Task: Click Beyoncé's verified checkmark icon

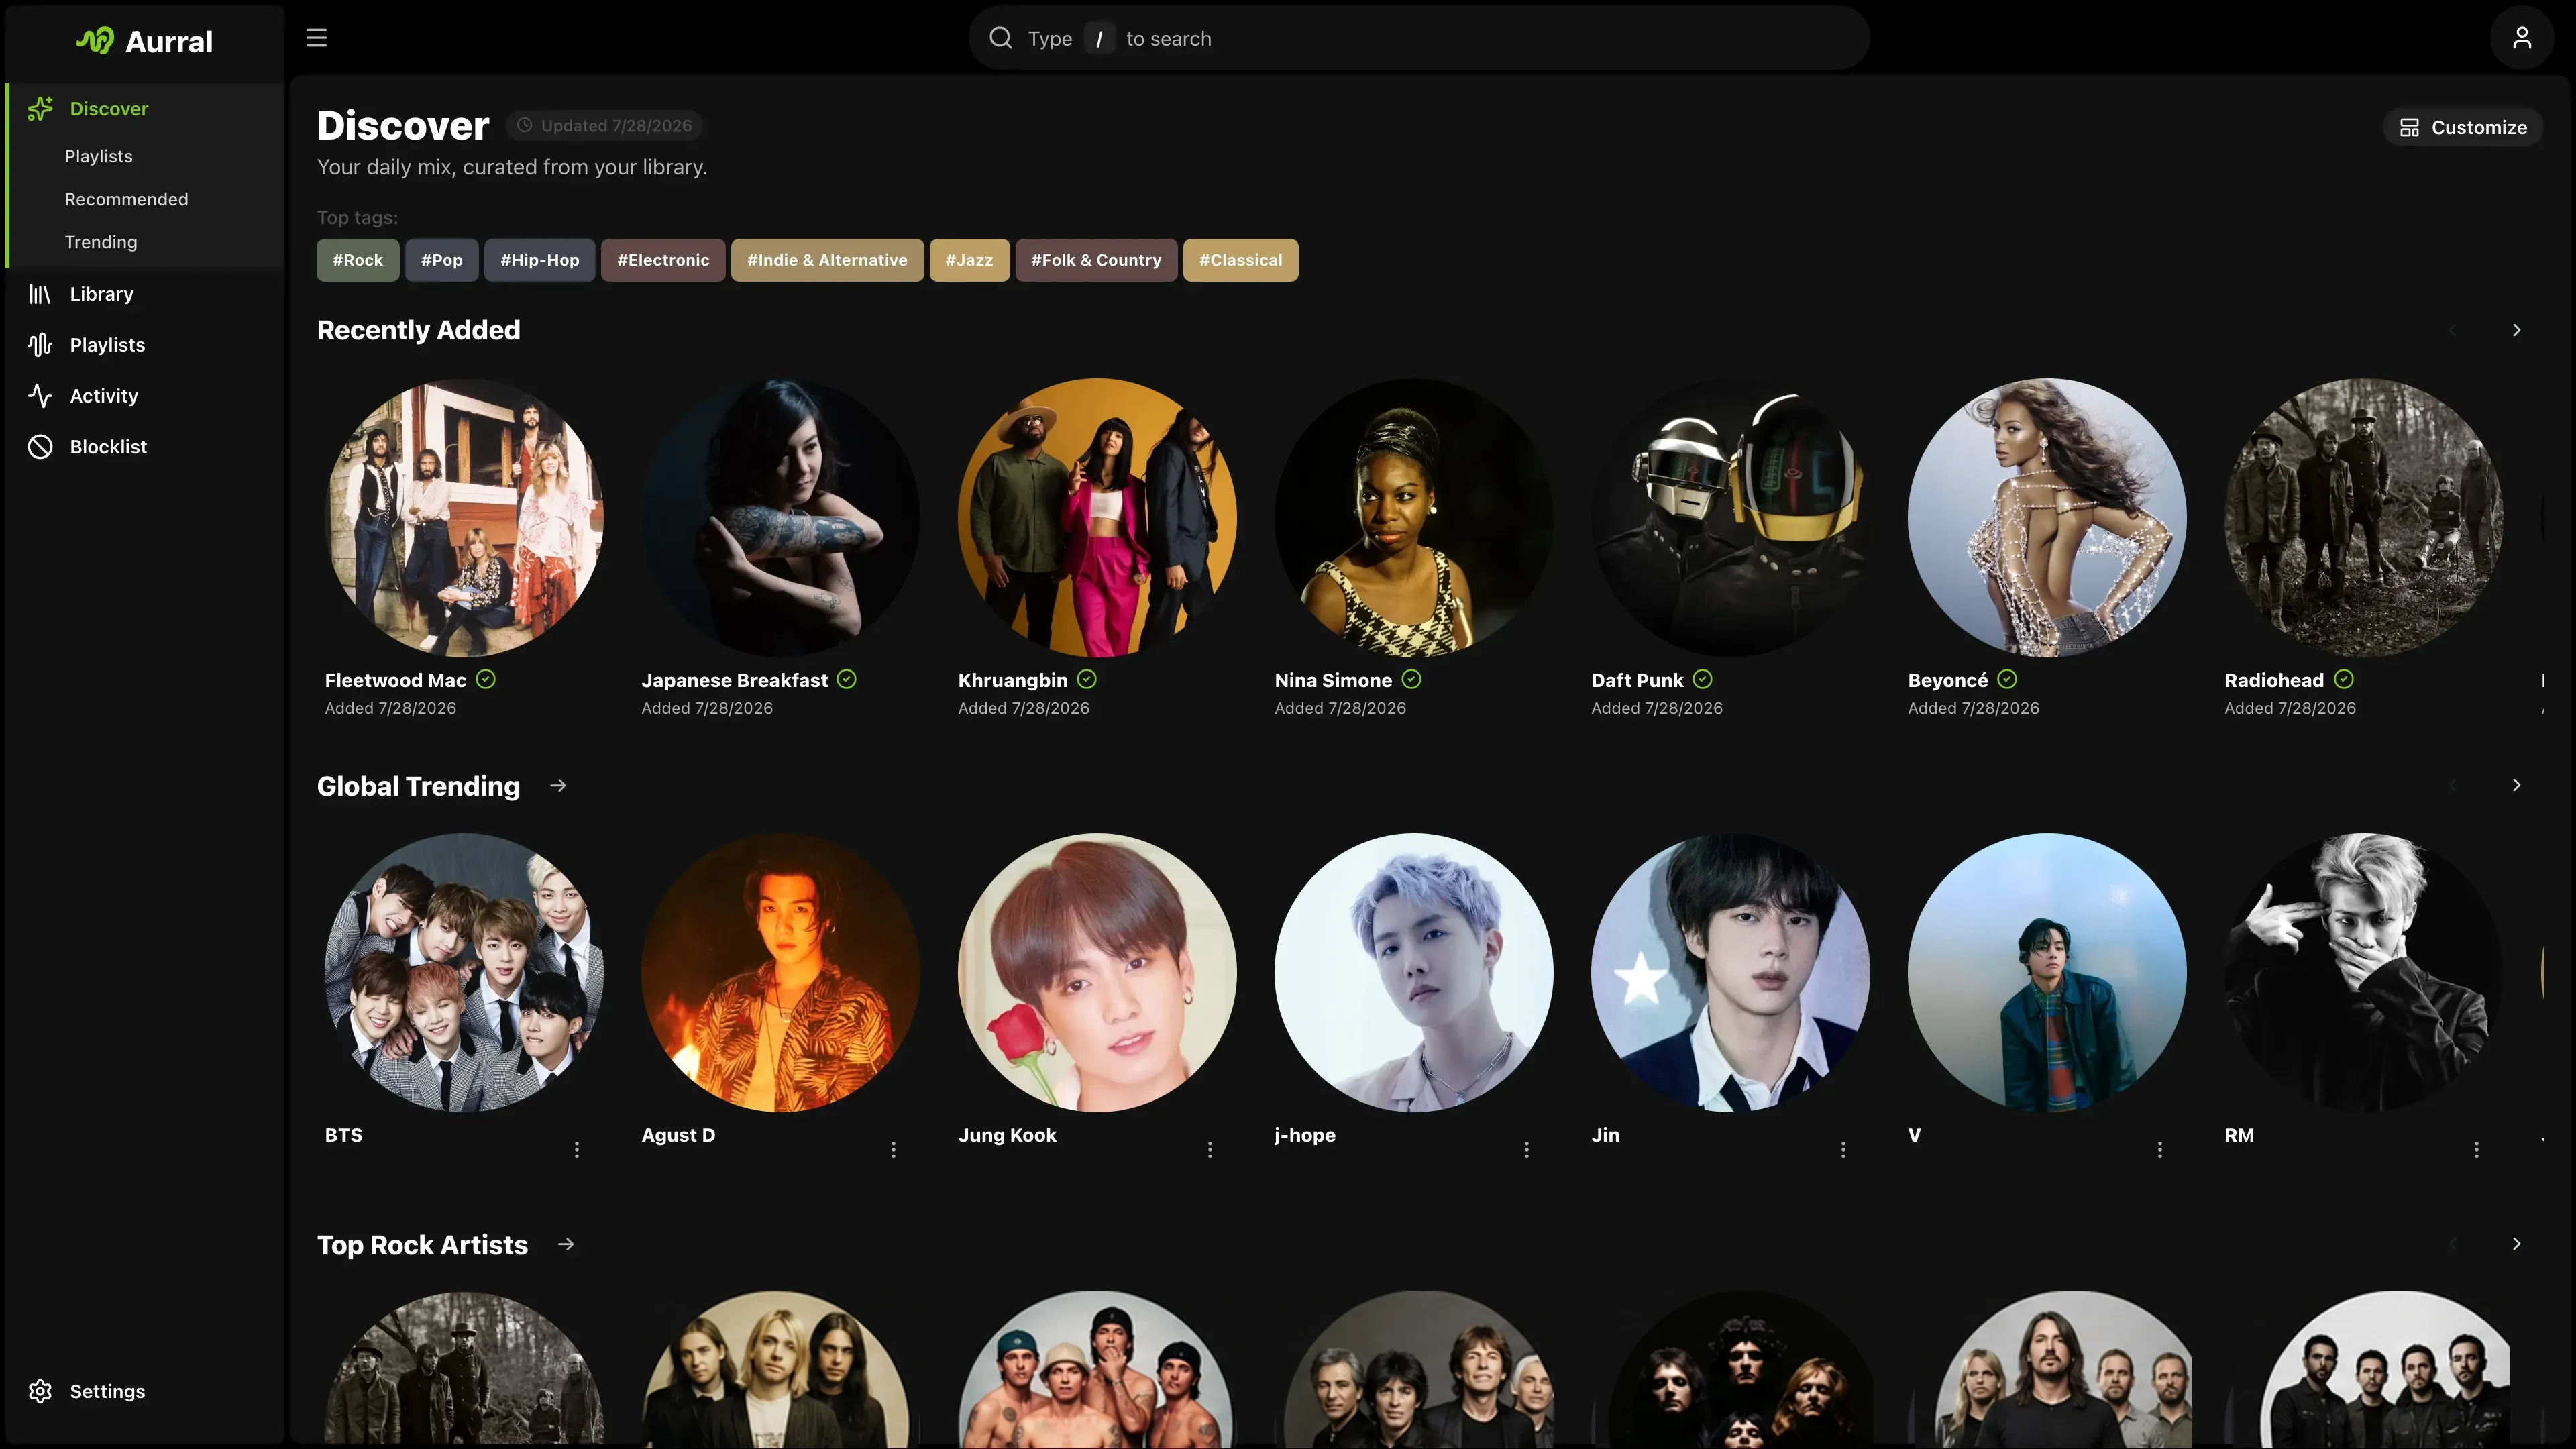Action: pyautogui.click(x=2007, y=679)
